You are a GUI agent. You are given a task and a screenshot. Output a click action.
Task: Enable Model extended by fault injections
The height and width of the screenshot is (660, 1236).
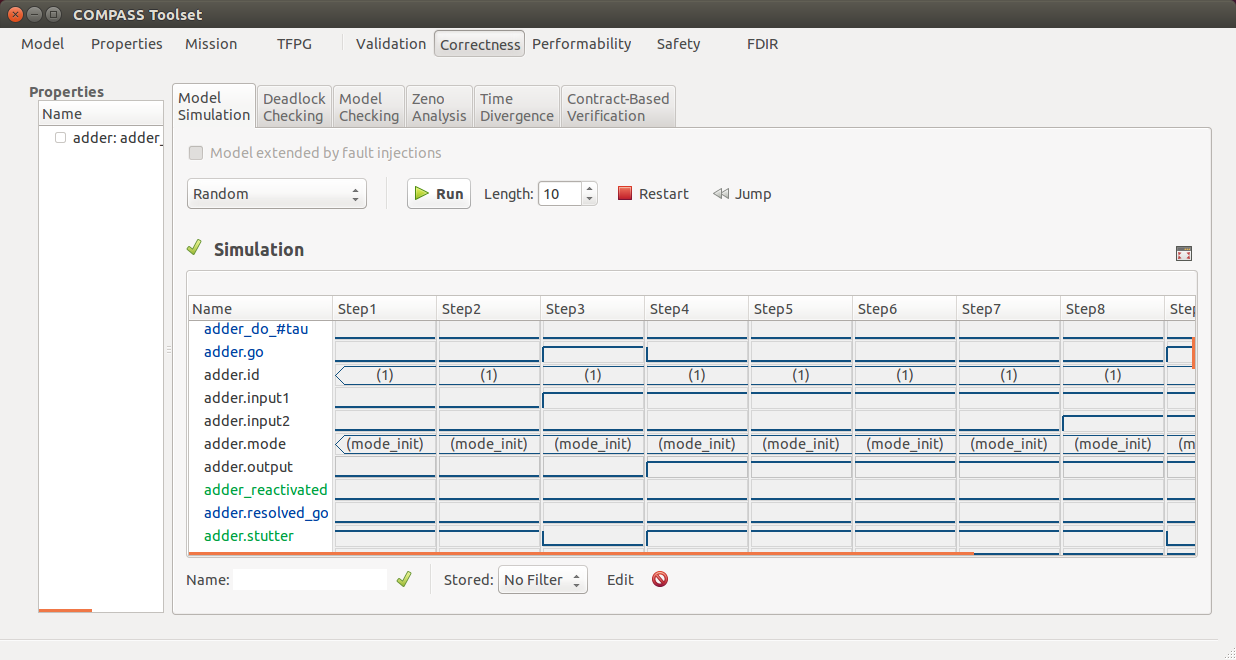[196, 153]
